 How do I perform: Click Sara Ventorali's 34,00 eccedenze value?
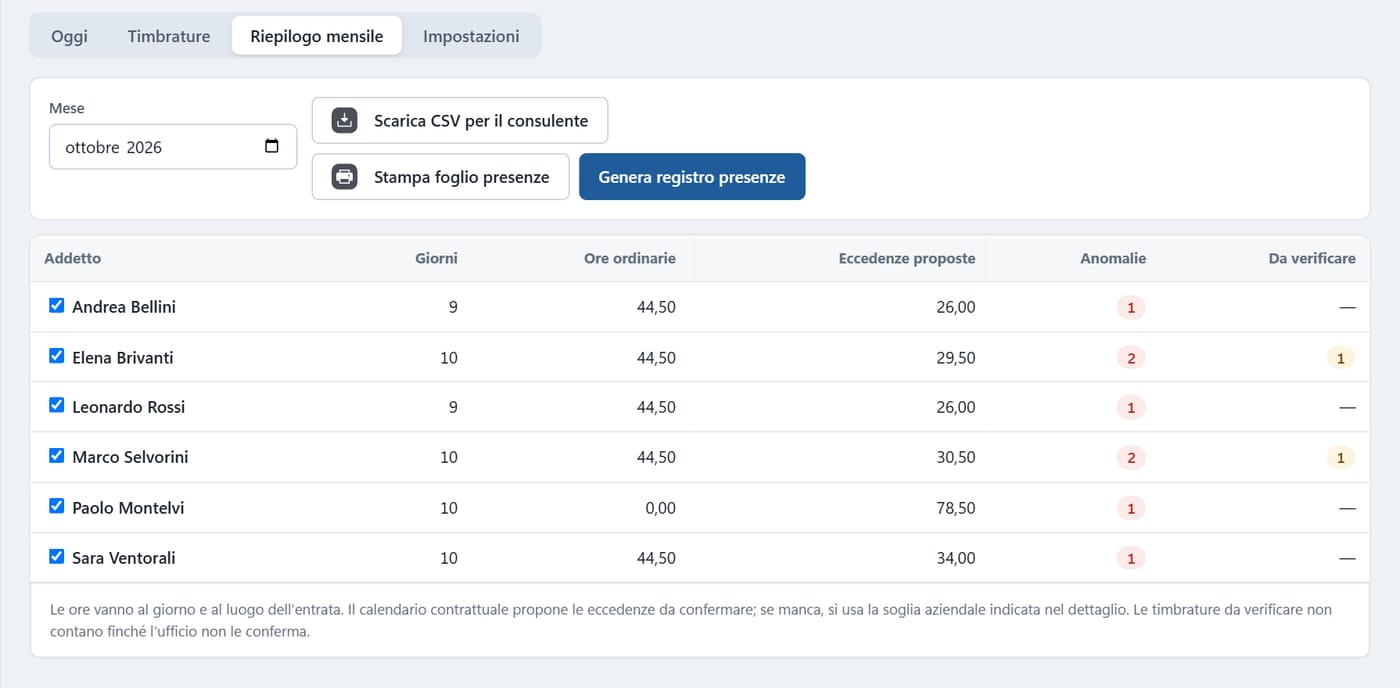[956, 558]
